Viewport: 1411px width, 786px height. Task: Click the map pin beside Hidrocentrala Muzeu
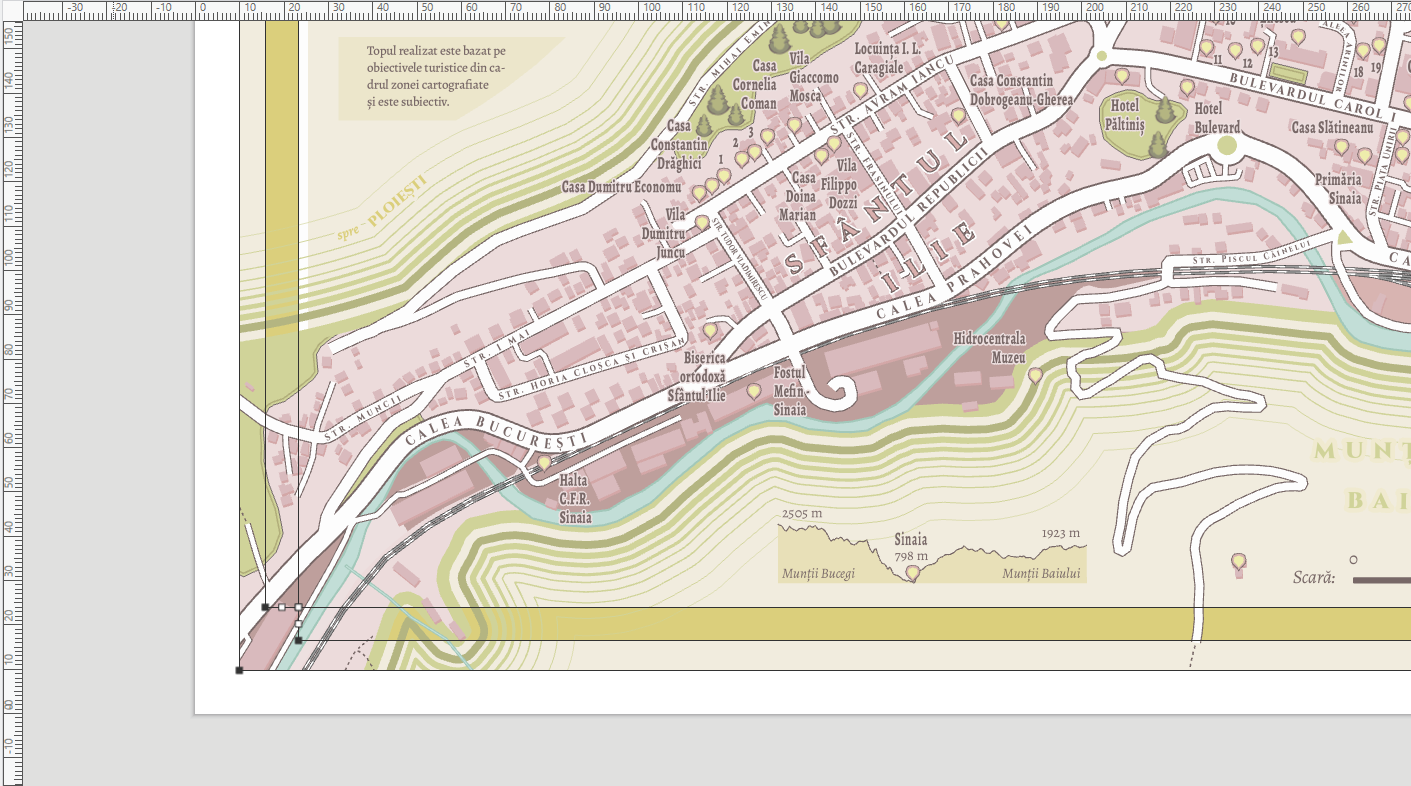(x=1035, y=375)
